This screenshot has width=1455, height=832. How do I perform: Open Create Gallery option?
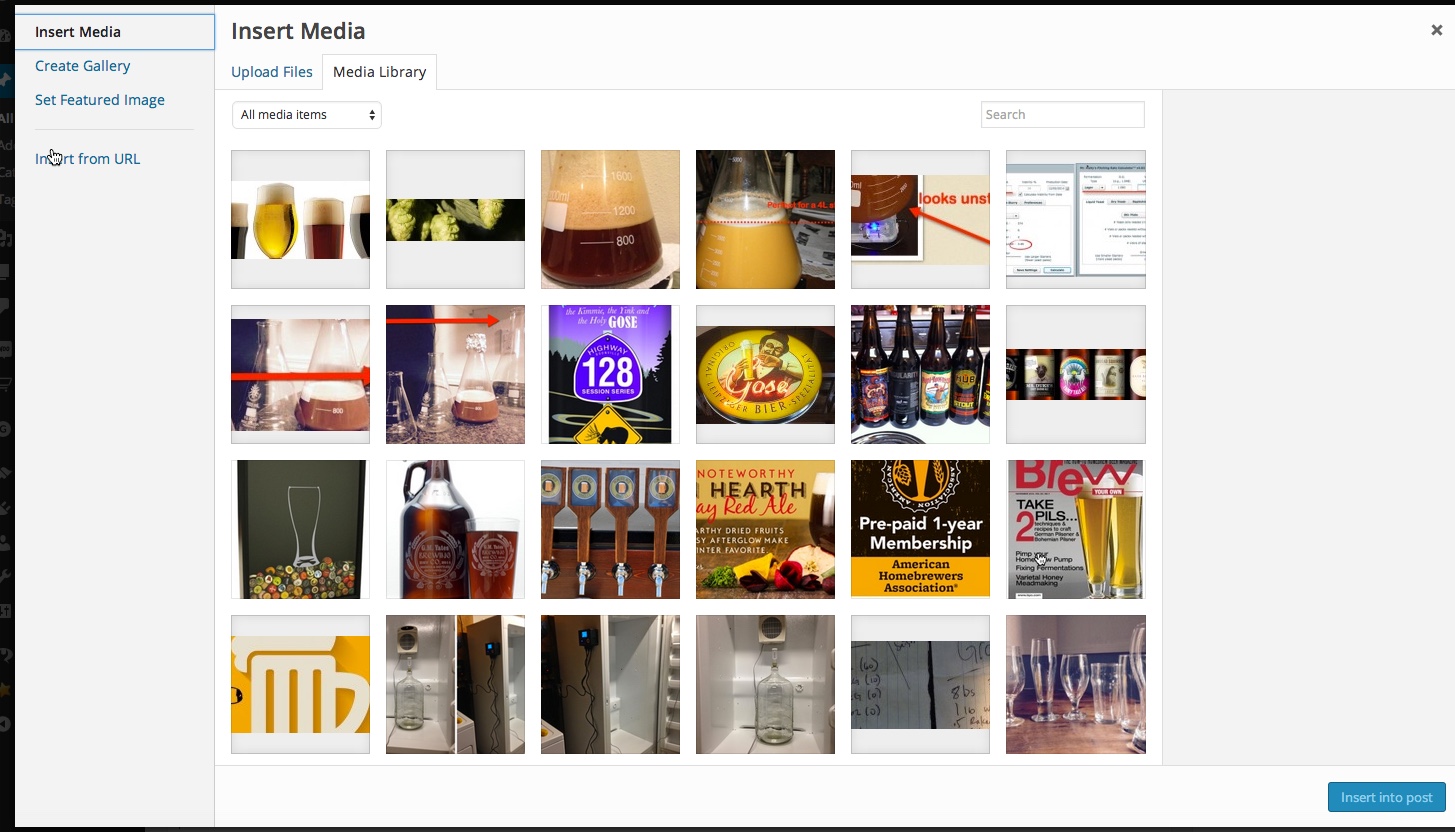[x=83, y=66]
